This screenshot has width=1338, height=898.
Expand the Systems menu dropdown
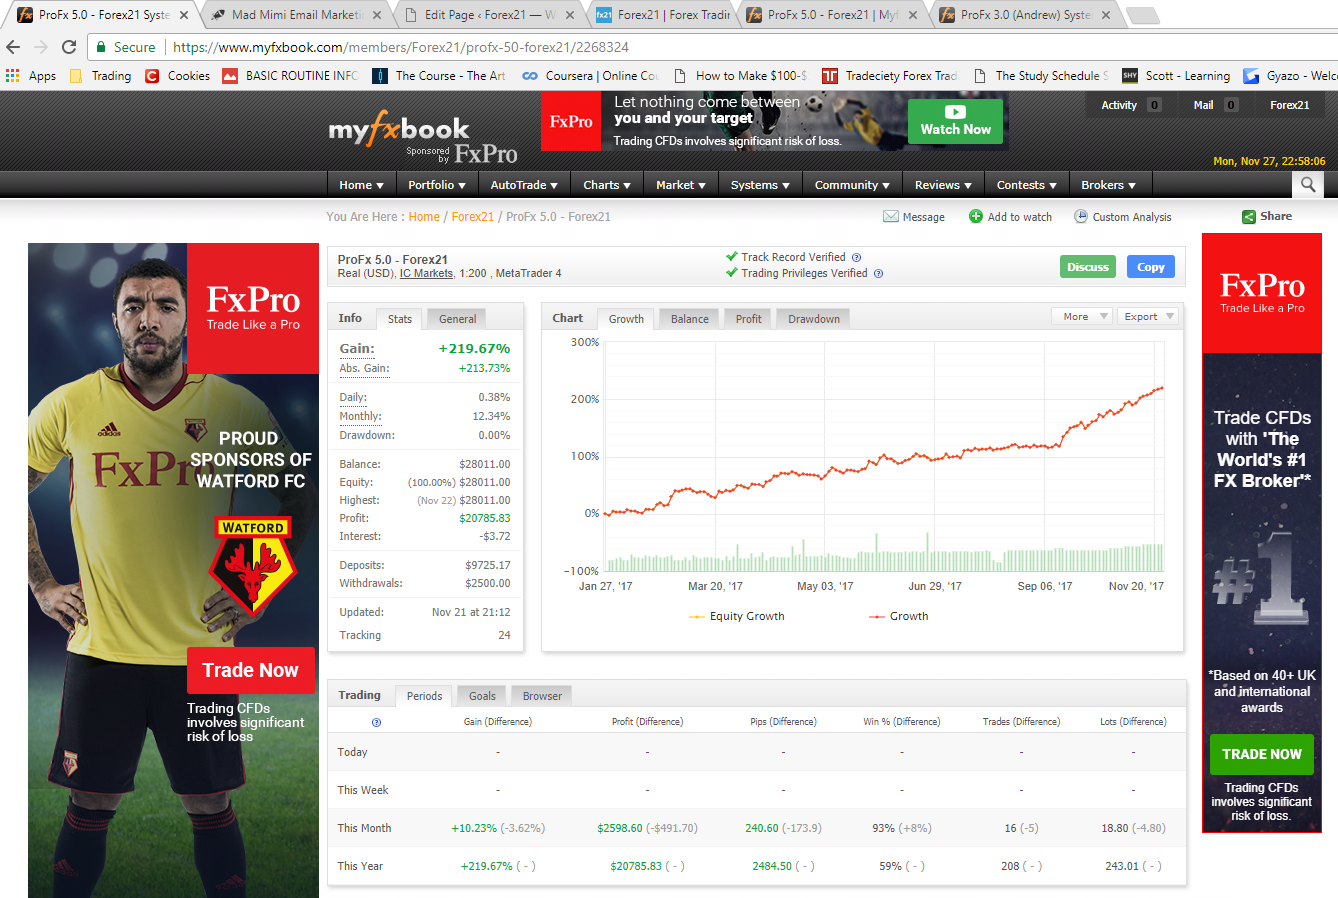[760, 185]
